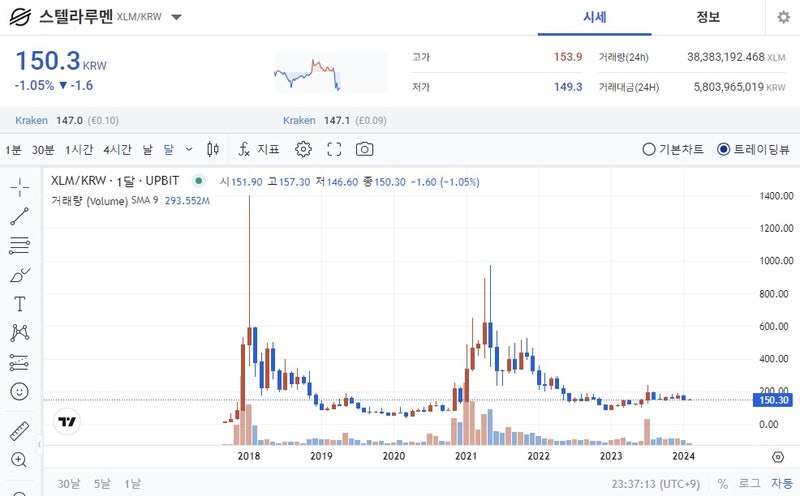This screenshot has width=800, height=496.
Task: Open the Kraken 147.0 euro price link
Action: click(67, 120)
